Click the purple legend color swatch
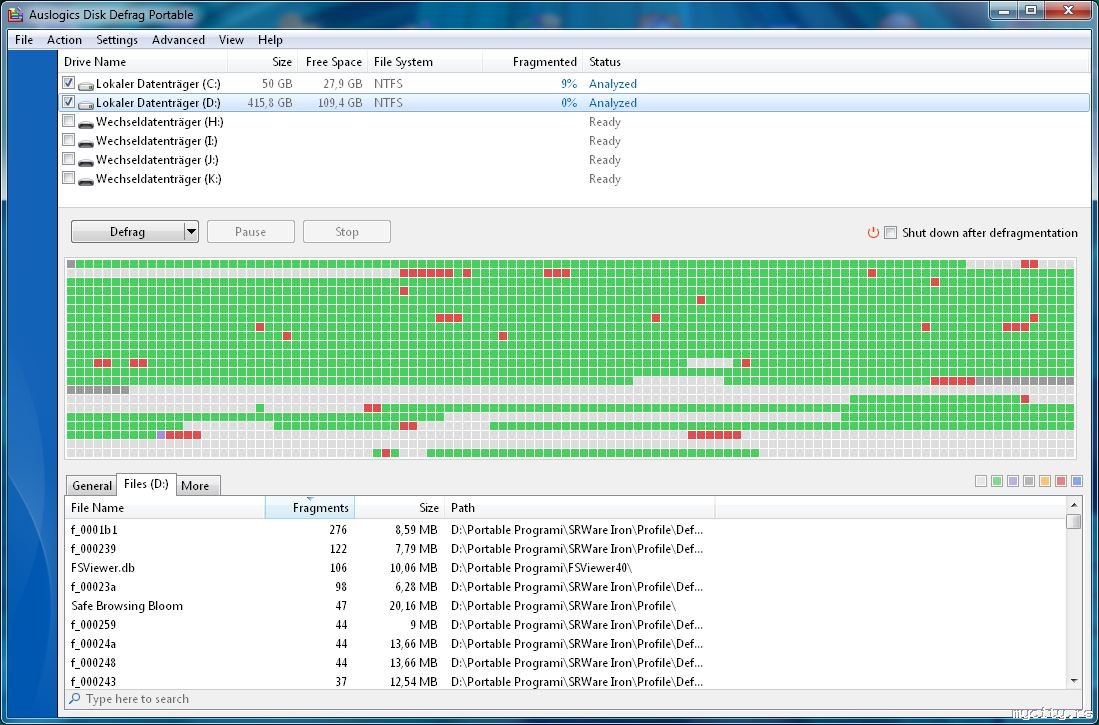Screen dimensions: 1099x725 click(1013, 481)
